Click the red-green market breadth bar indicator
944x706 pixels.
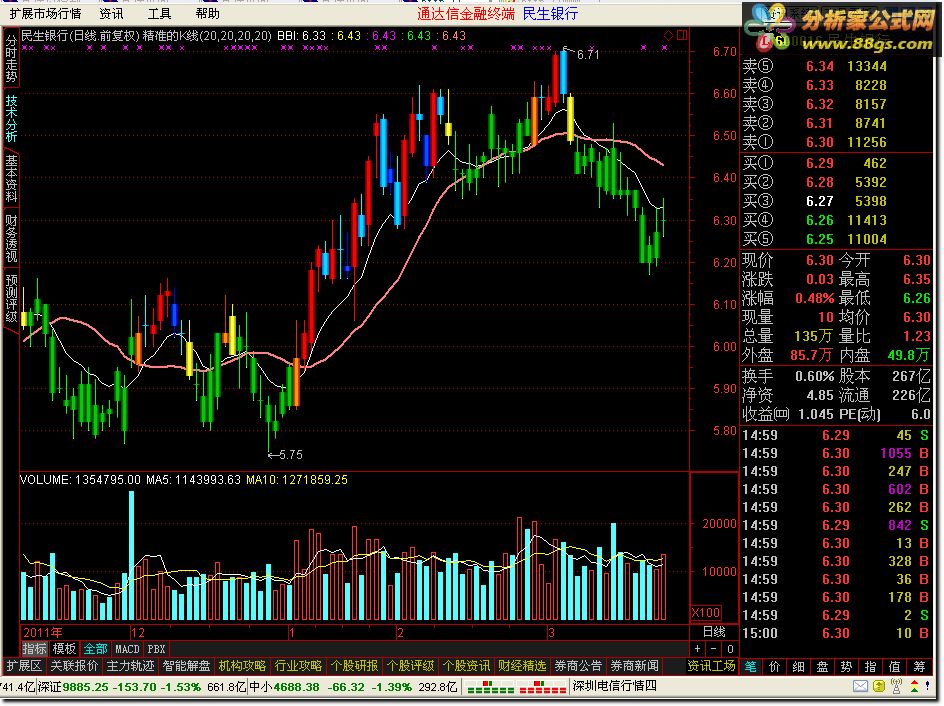pos(515,687)
